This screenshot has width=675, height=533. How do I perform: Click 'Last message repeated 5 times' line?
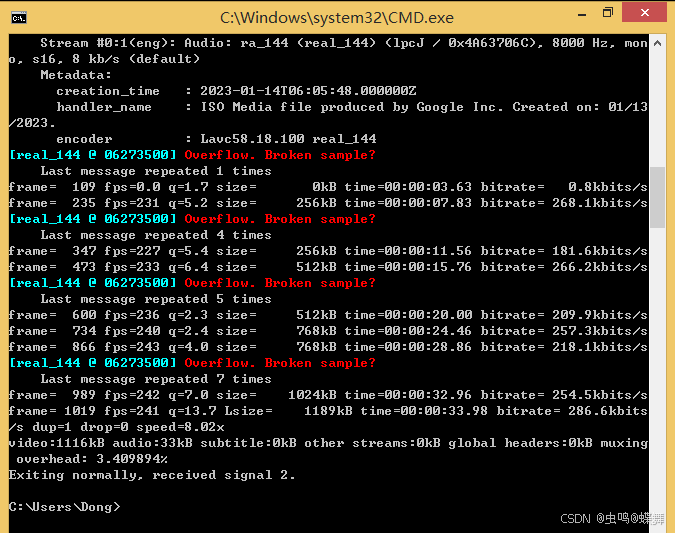pos(156,299)
